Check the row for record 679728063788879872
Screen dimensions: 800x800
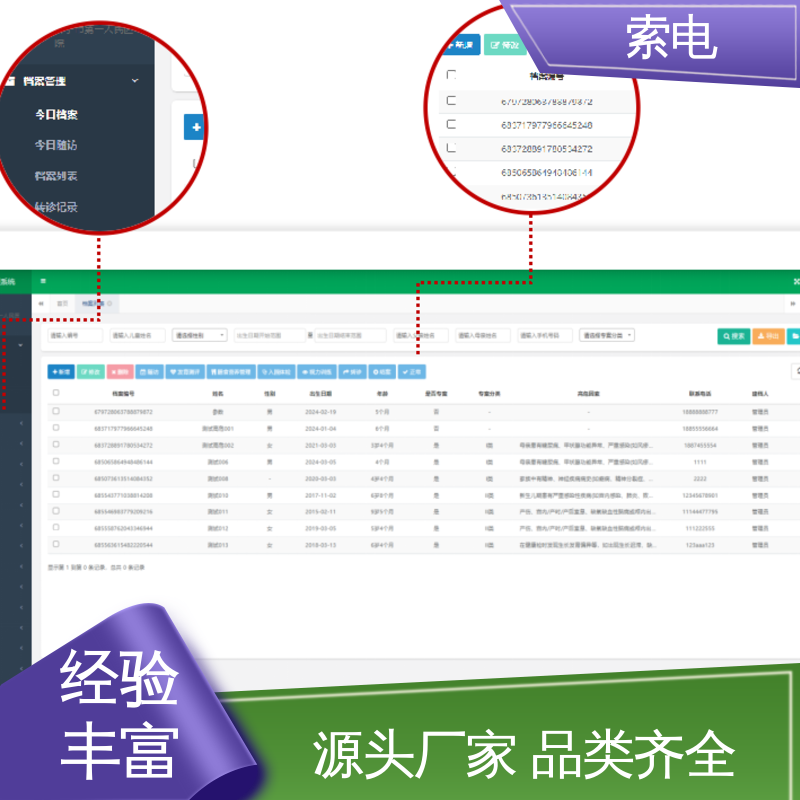[56, 411]
